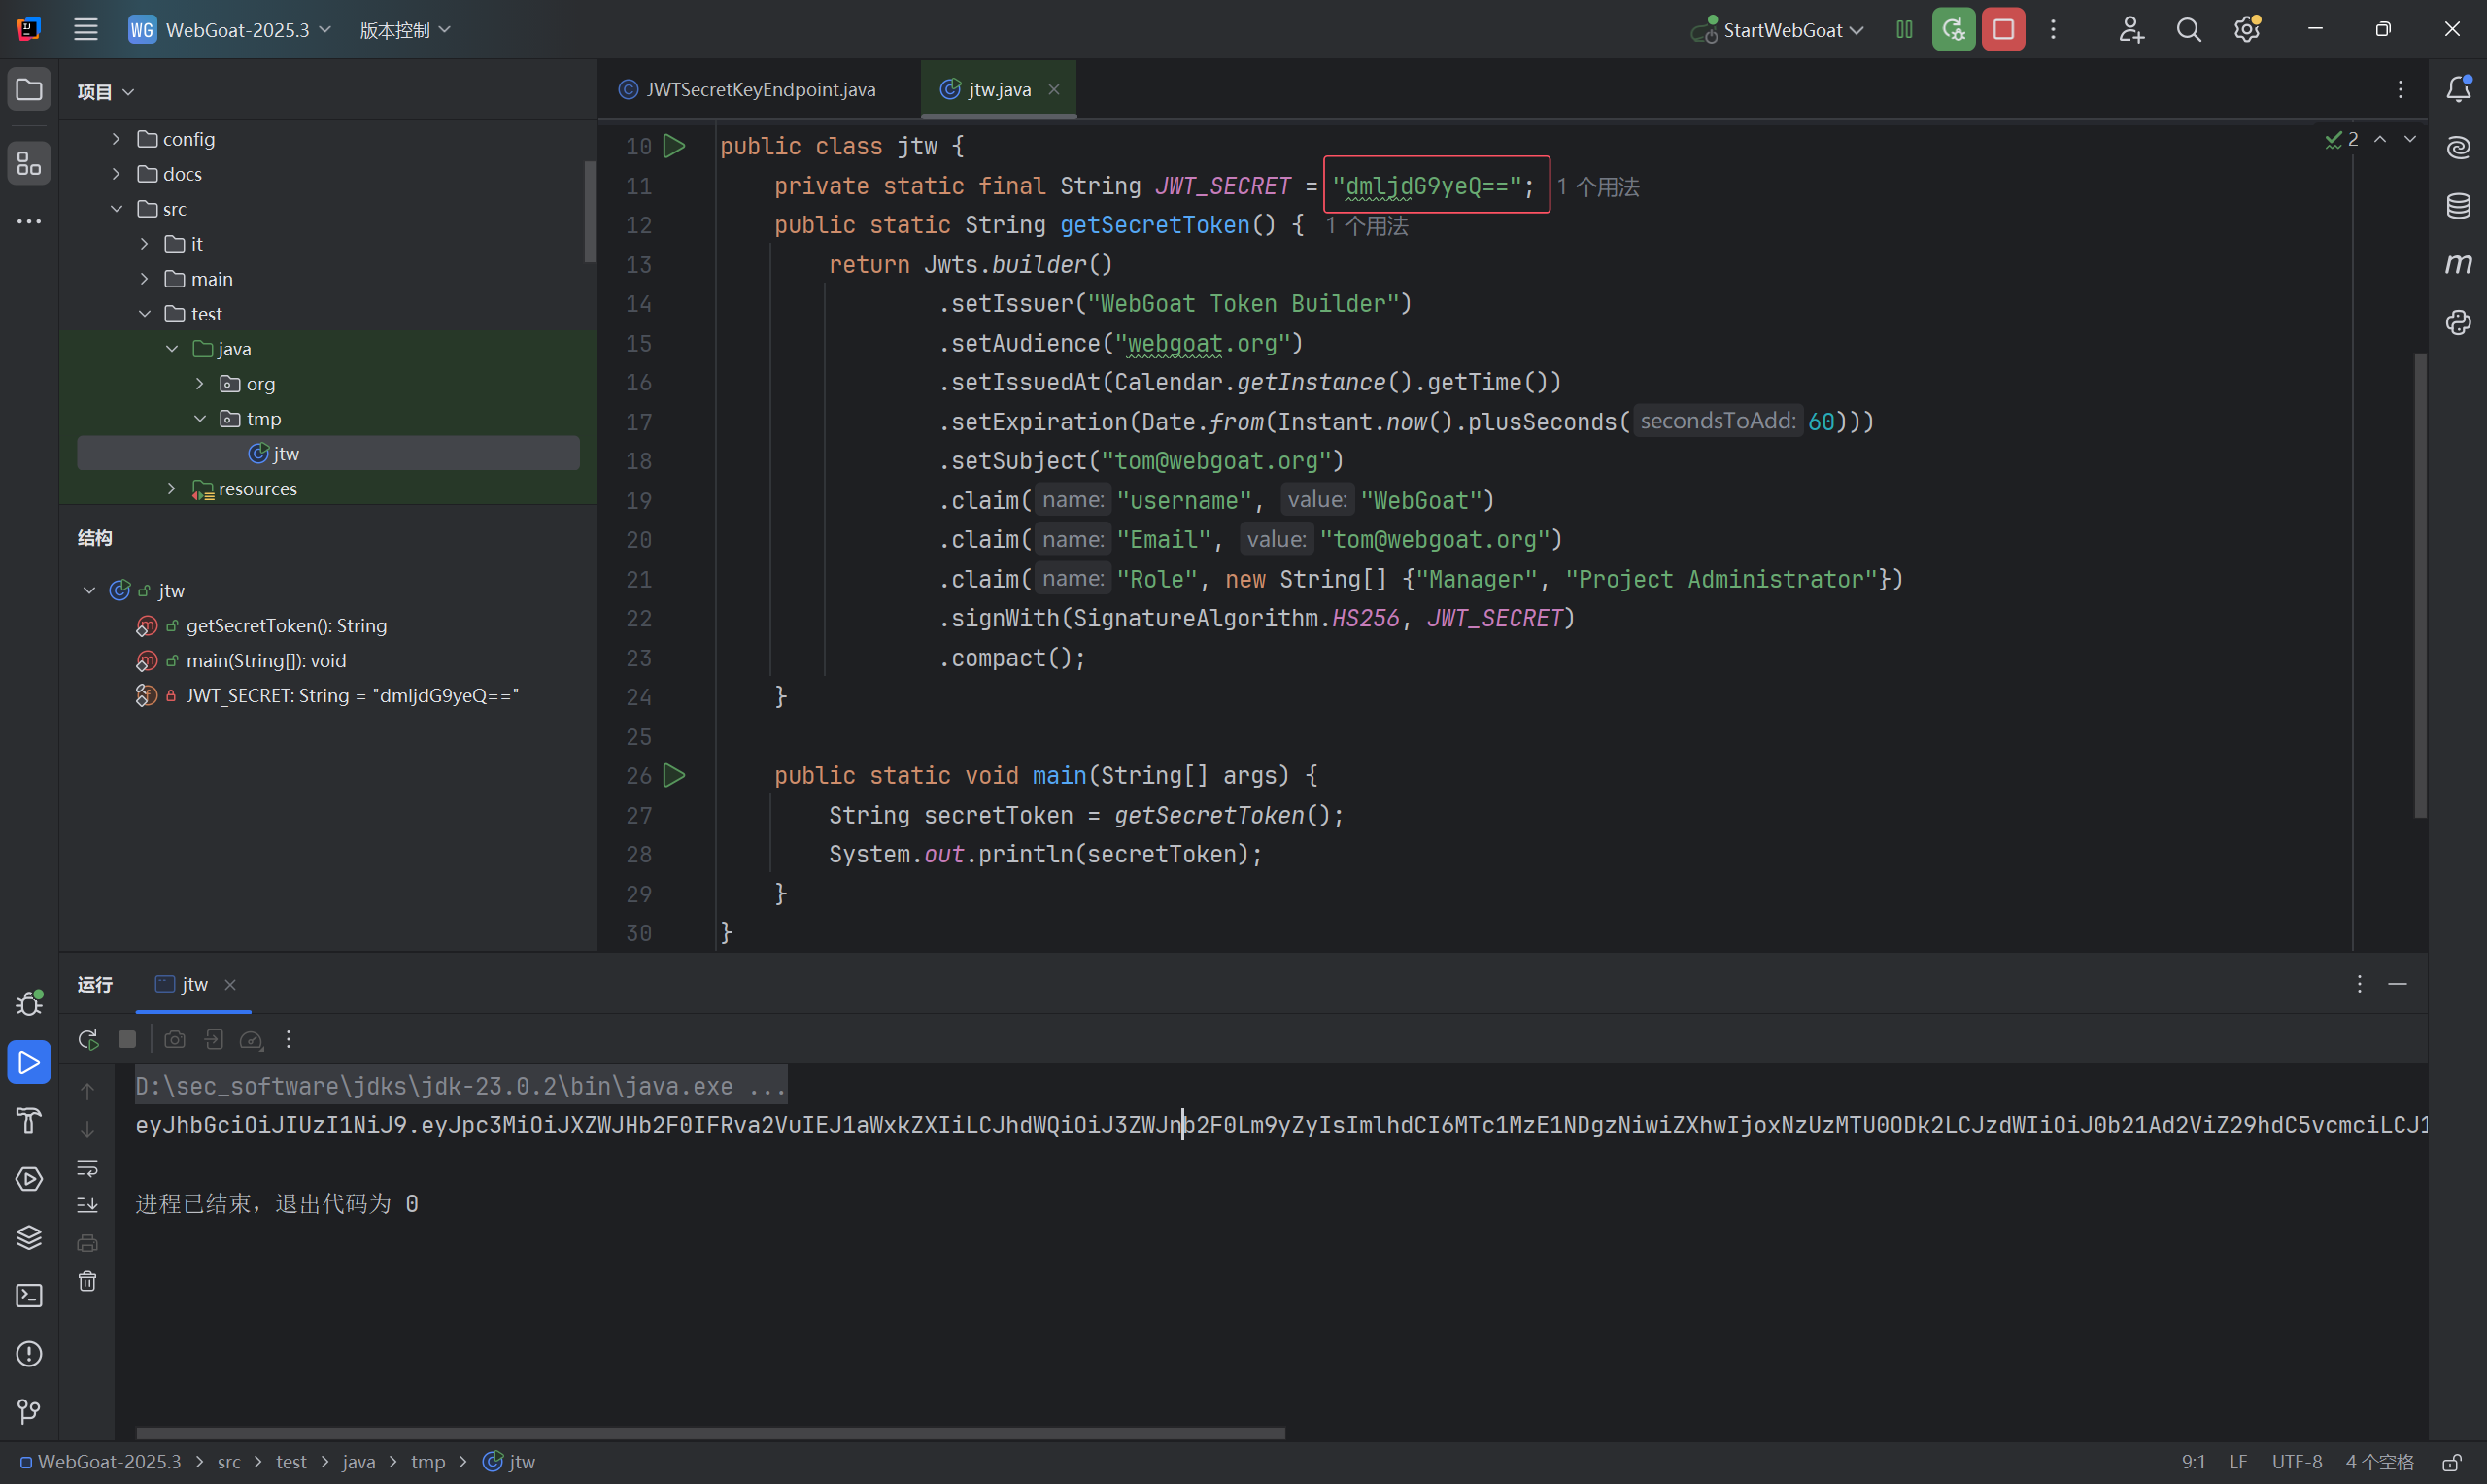The image size is (2487, 1484).
Task: Collapse jtw class node in structure
Action: (89, 591)
